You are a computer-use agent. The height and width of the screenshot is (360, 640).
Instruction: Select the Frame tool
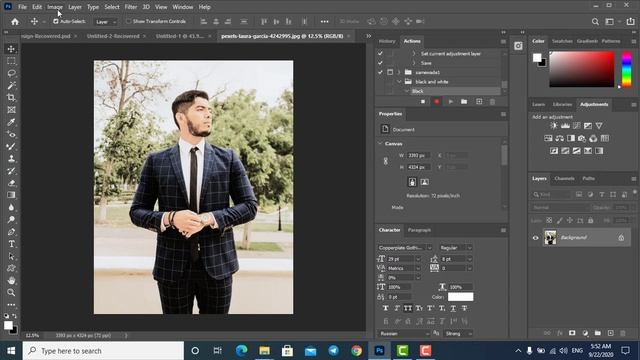click(x=11, y=110)
